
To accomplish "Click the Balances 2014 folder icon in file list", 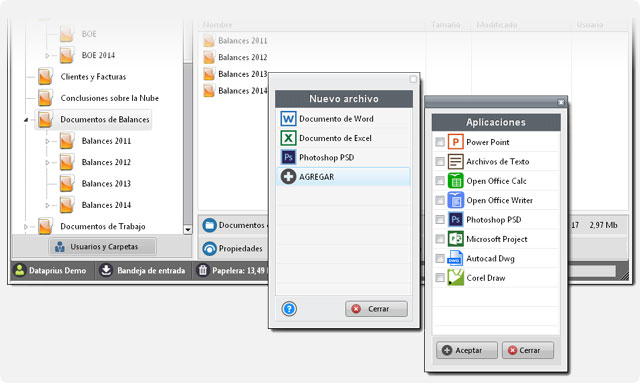I will 209,90.
